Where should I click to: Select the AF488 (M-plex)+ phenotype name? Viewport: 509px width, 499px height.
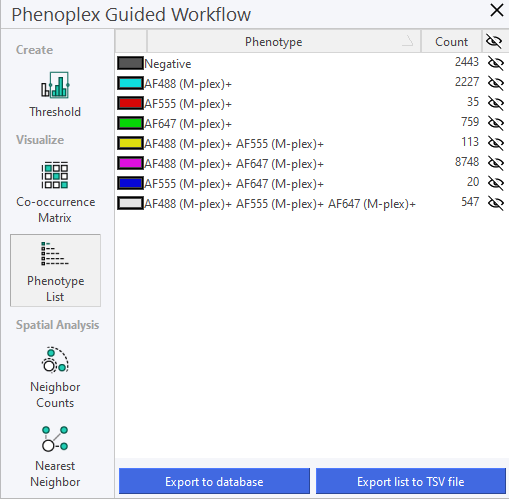pos(188,84)
